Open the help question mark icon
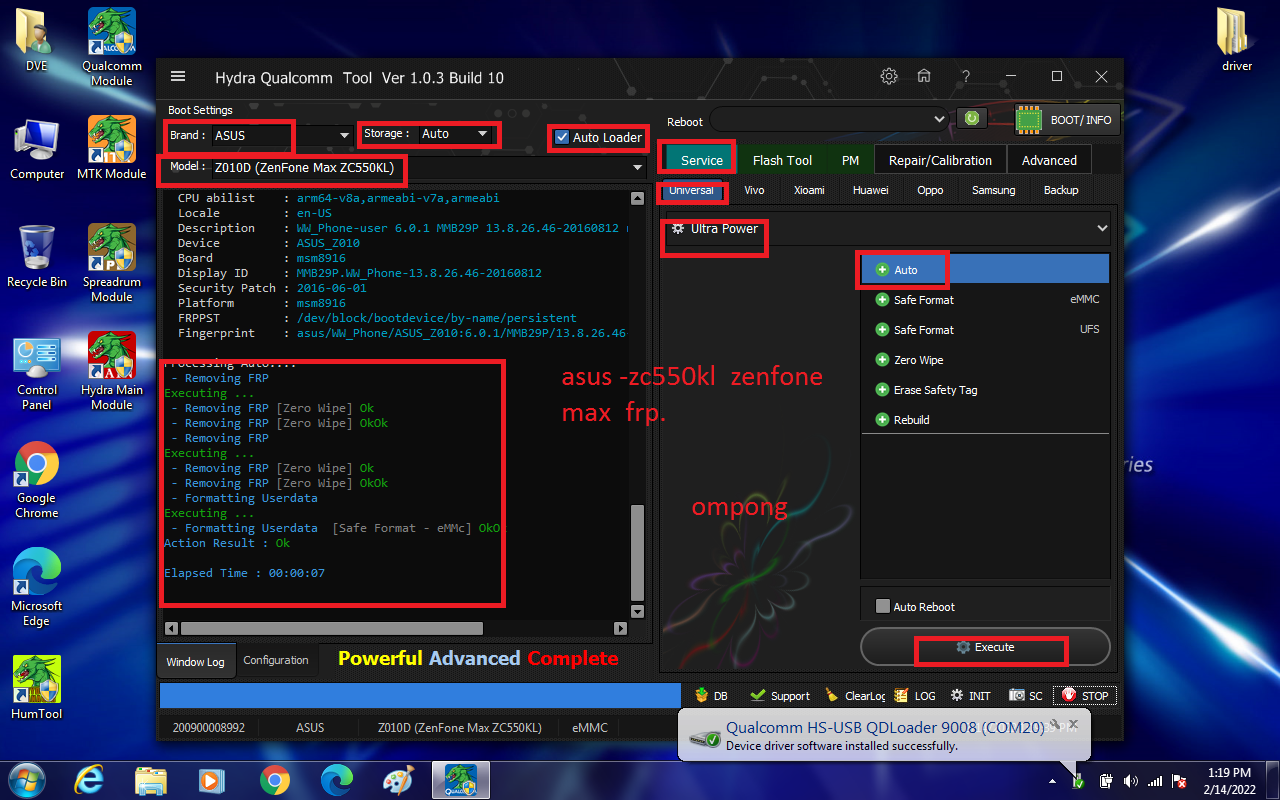 [965, 77]
